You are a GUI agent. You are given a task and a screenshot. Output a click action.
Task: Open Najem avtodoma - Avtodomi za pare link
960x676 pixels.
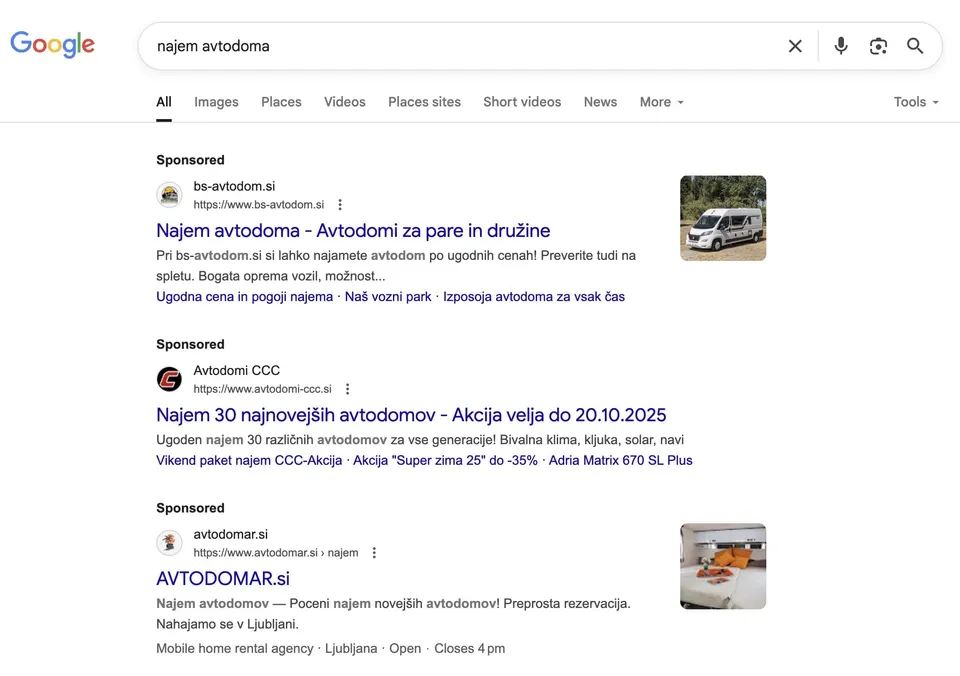click(x=353, y=230)
